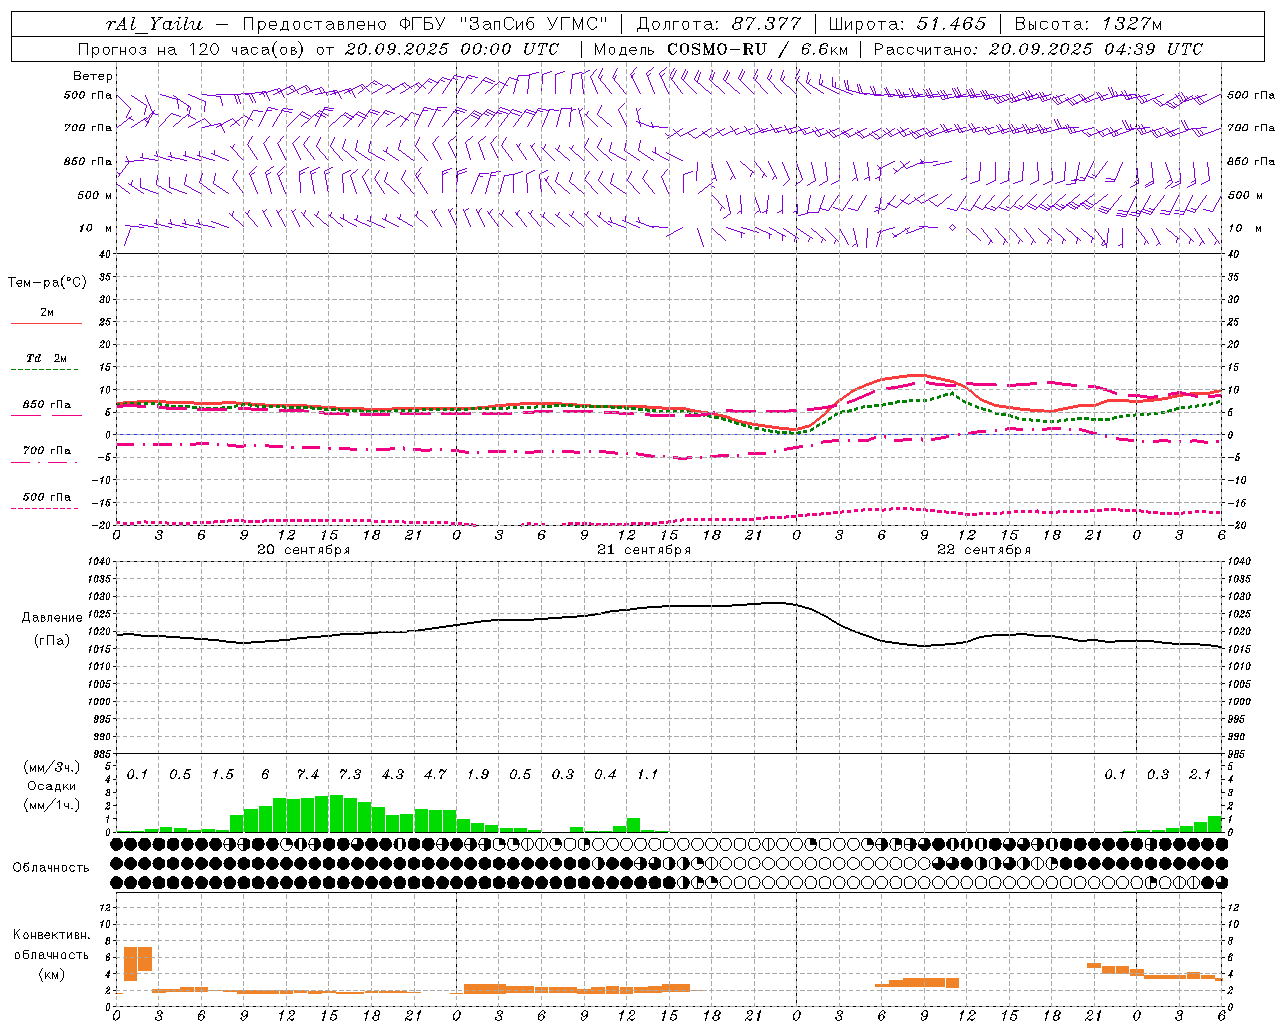Viewport: 1280px width, 1024px height.
Task: Click the 1.5 precipitation value
Action: pos(222,774)
